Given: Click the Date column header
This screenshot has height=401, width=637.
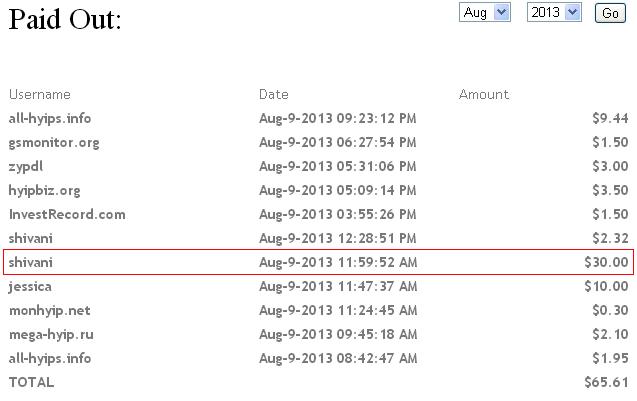Looking at the screenshot, I should [x=273, y=94].
